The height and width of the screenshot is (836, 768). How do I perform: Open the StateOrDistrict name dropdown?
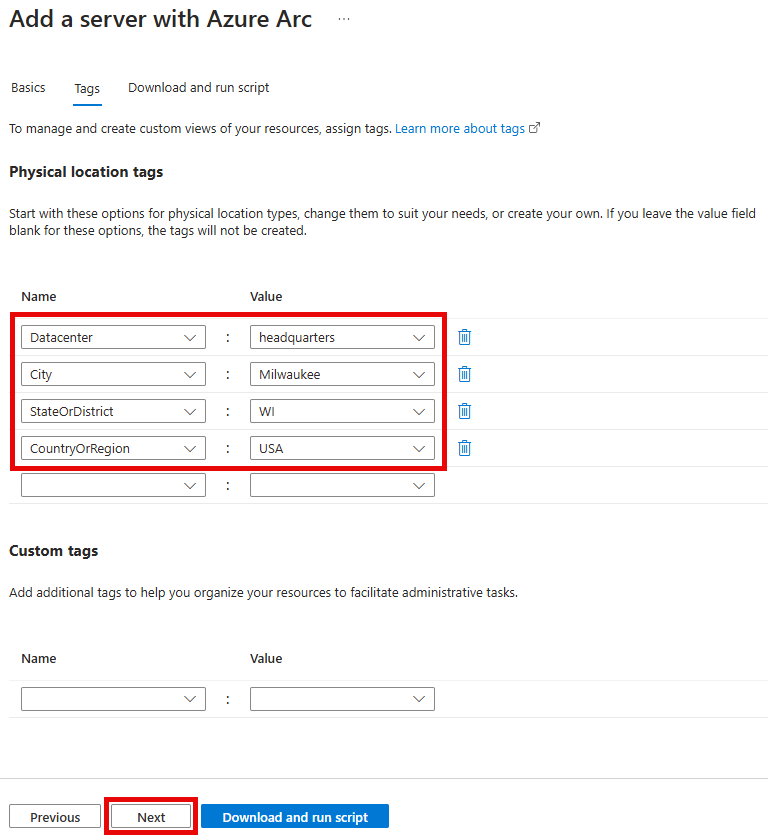(x=113, y=412)
